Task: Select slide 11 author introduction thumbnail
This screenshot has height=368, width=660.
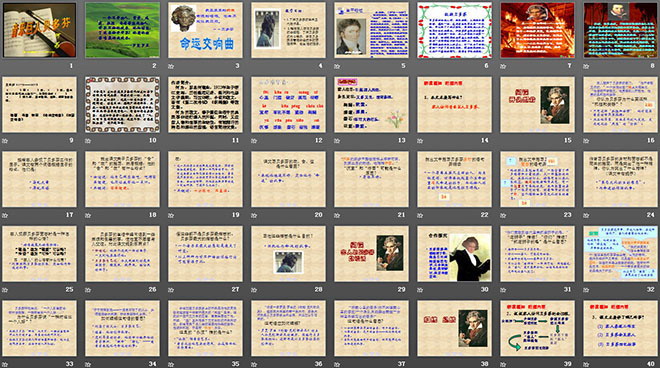Action: click(x=205, y=104)
